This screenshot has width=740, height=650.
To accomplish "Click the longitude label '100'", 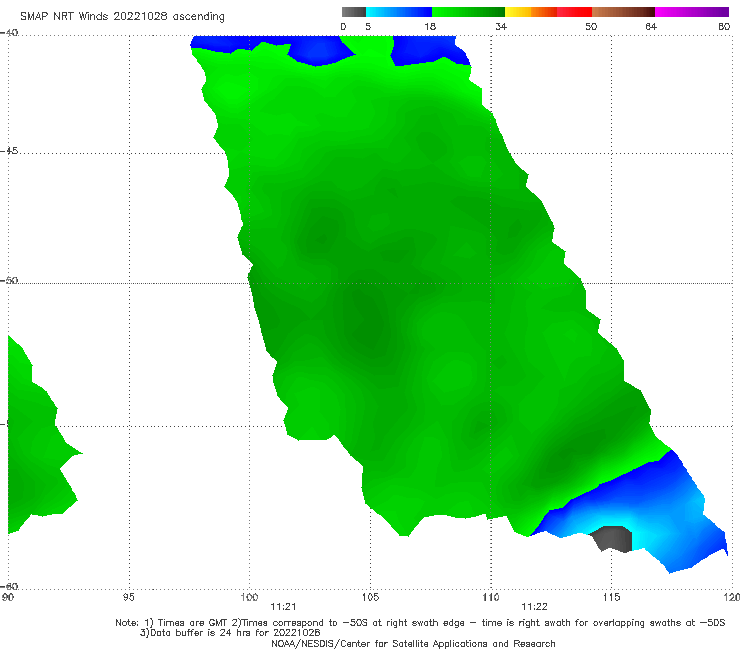I will [x=249, y=597].
